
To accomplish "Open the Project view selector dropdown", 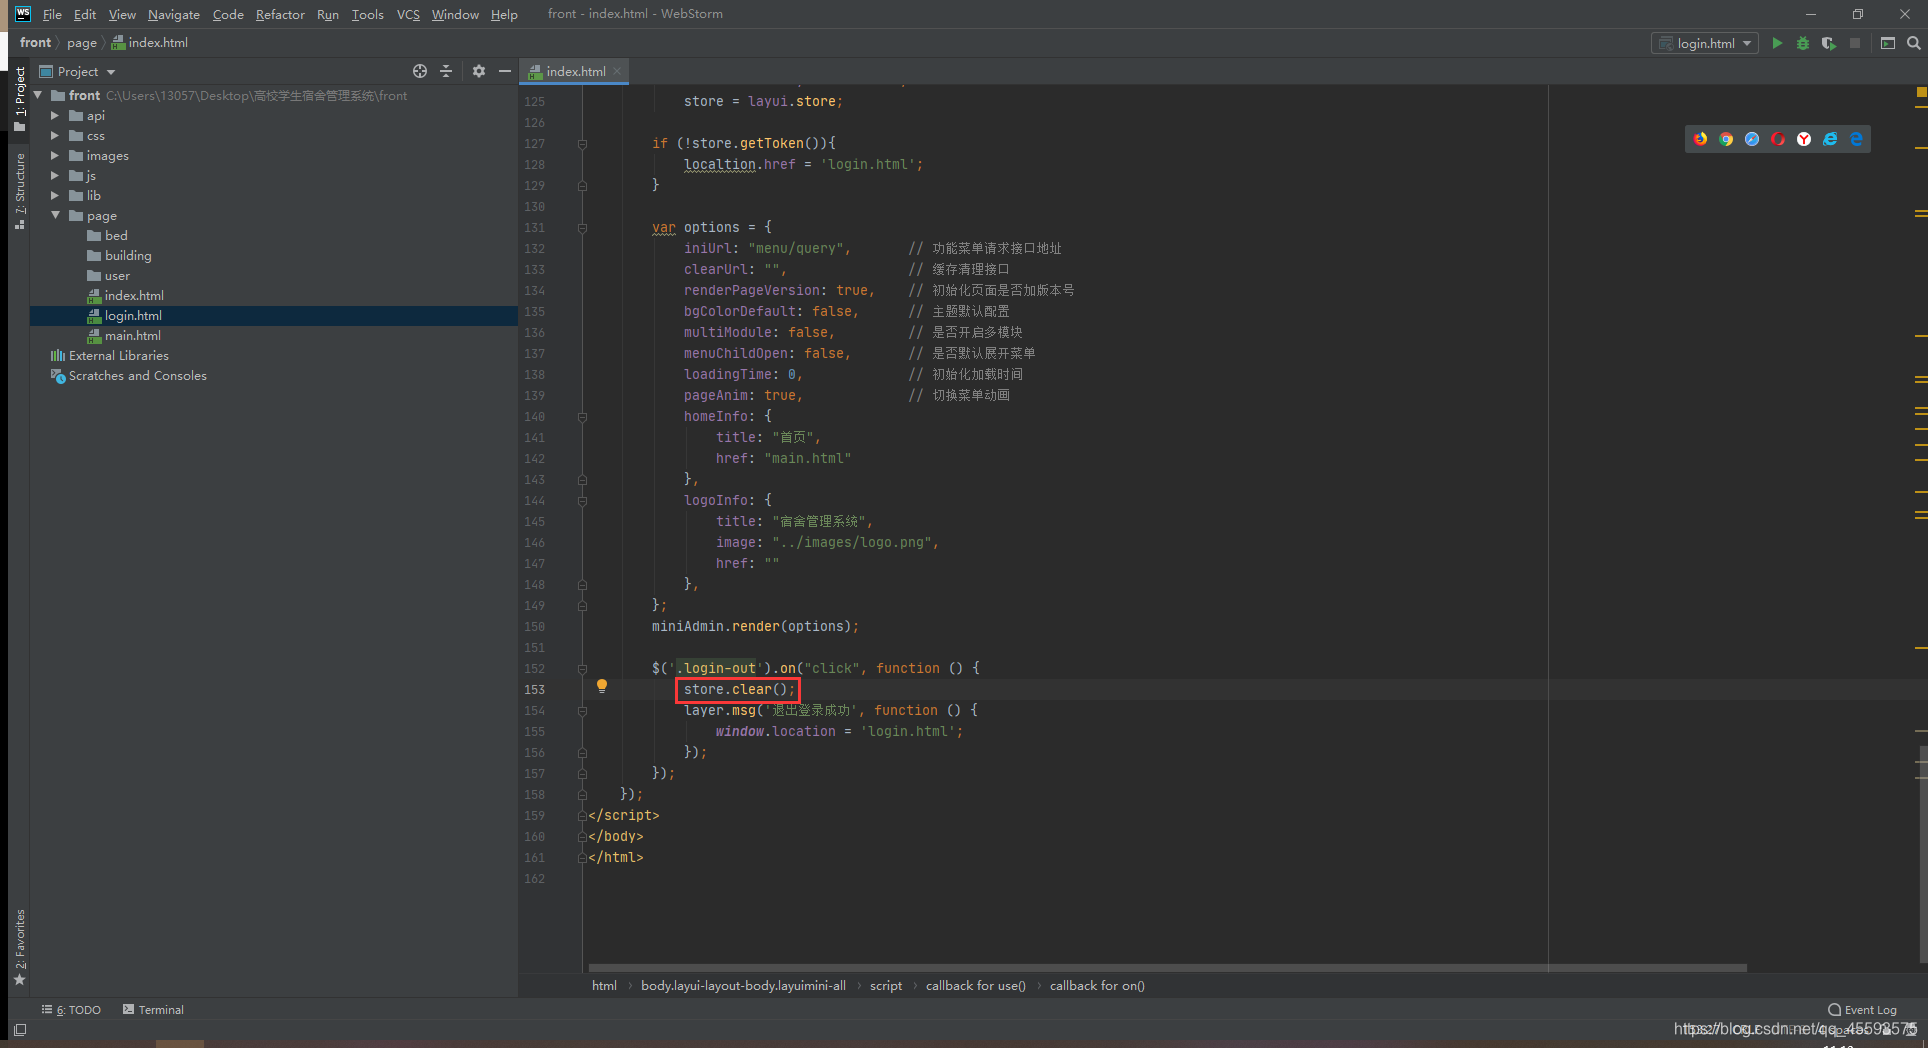I will (77, 71).
